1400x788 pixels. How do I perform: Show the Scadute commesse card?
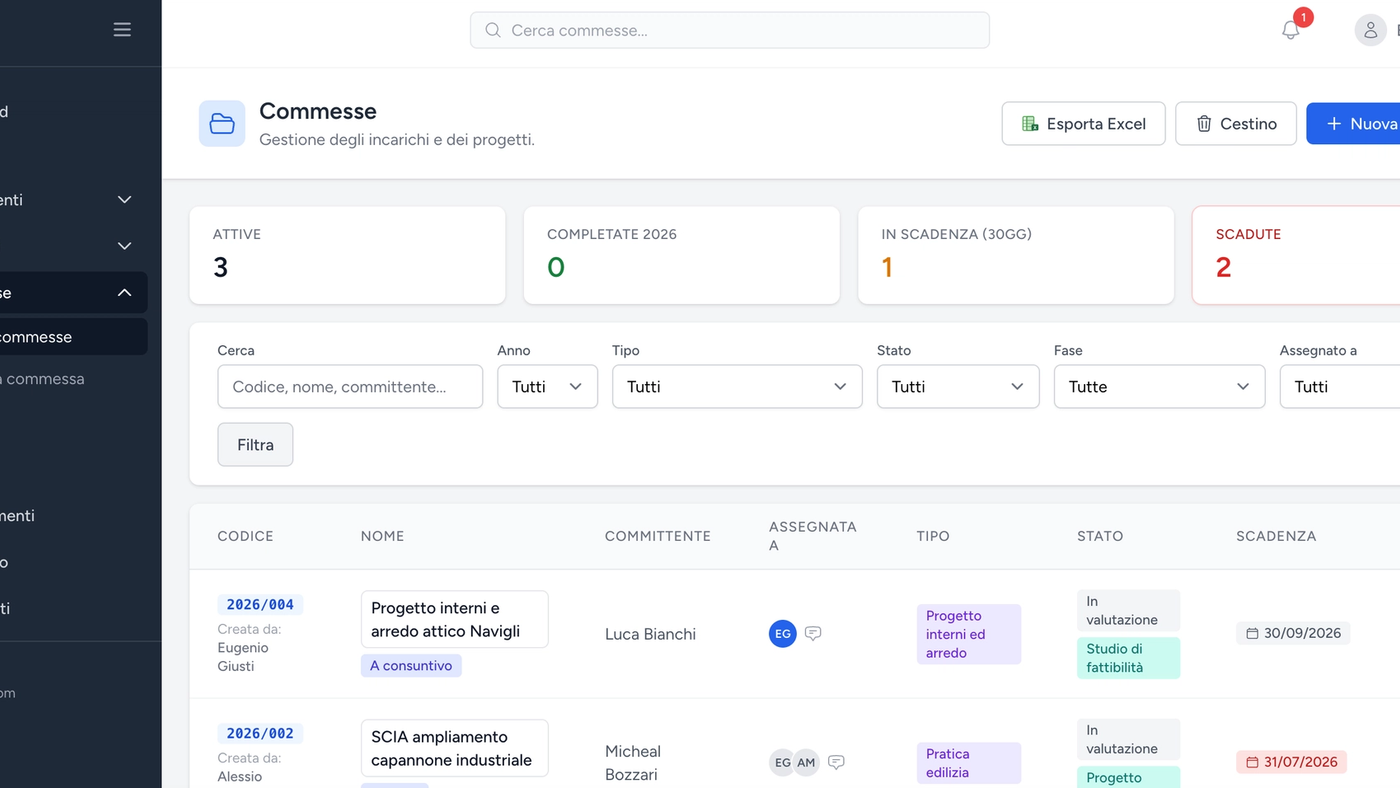point(1296,255)
